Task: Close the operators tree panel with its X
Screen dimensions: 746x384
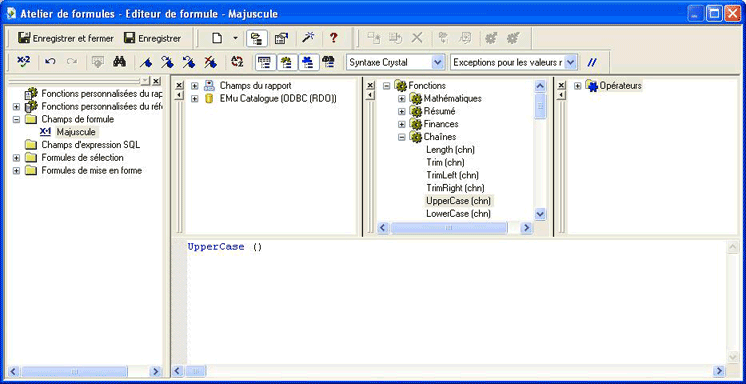Action: coord(561,86)
